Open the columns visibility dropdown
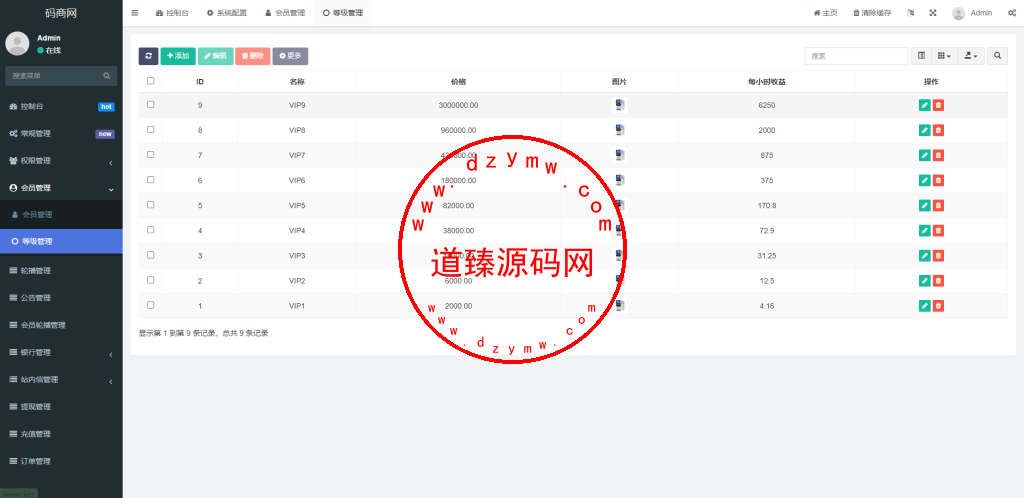This screenshot has width=1024, height=498. (x=944, y=56)
